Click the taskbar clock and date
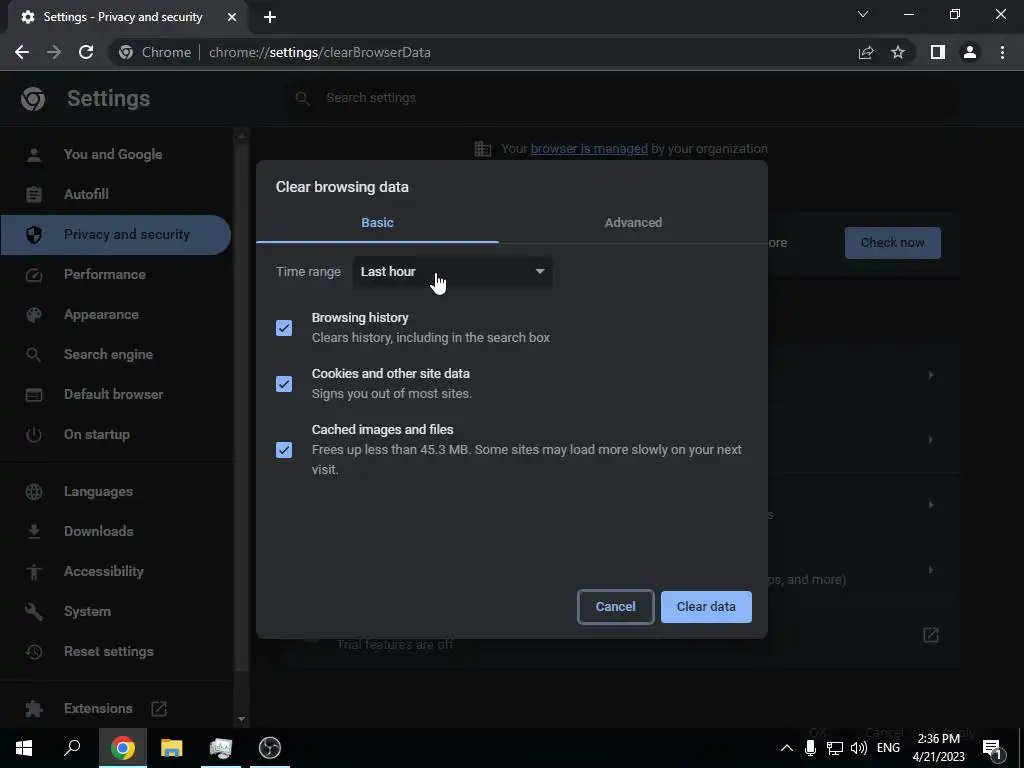The width and height of the screenshot is (1024, 768). pyautogui.click(x=939, y=748)
